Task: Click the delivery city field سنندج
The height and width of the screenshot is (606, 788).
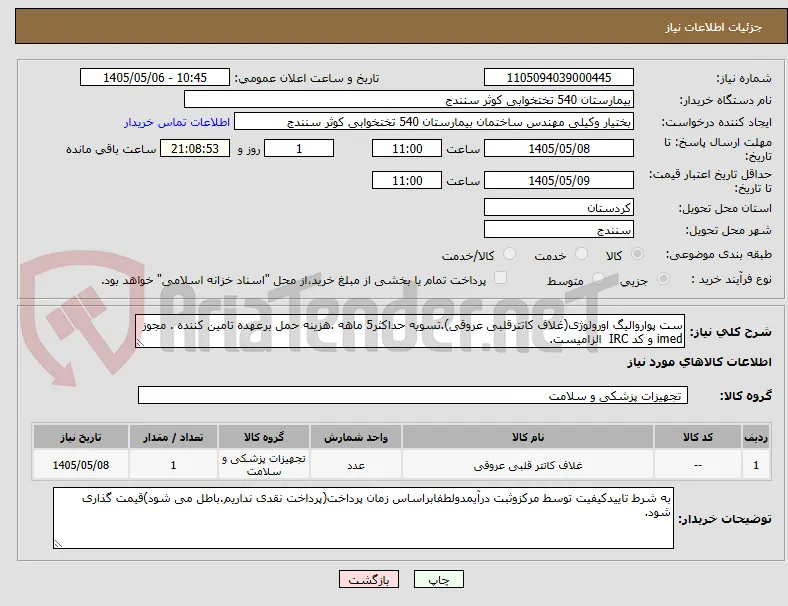Action: tap(559, 230)
